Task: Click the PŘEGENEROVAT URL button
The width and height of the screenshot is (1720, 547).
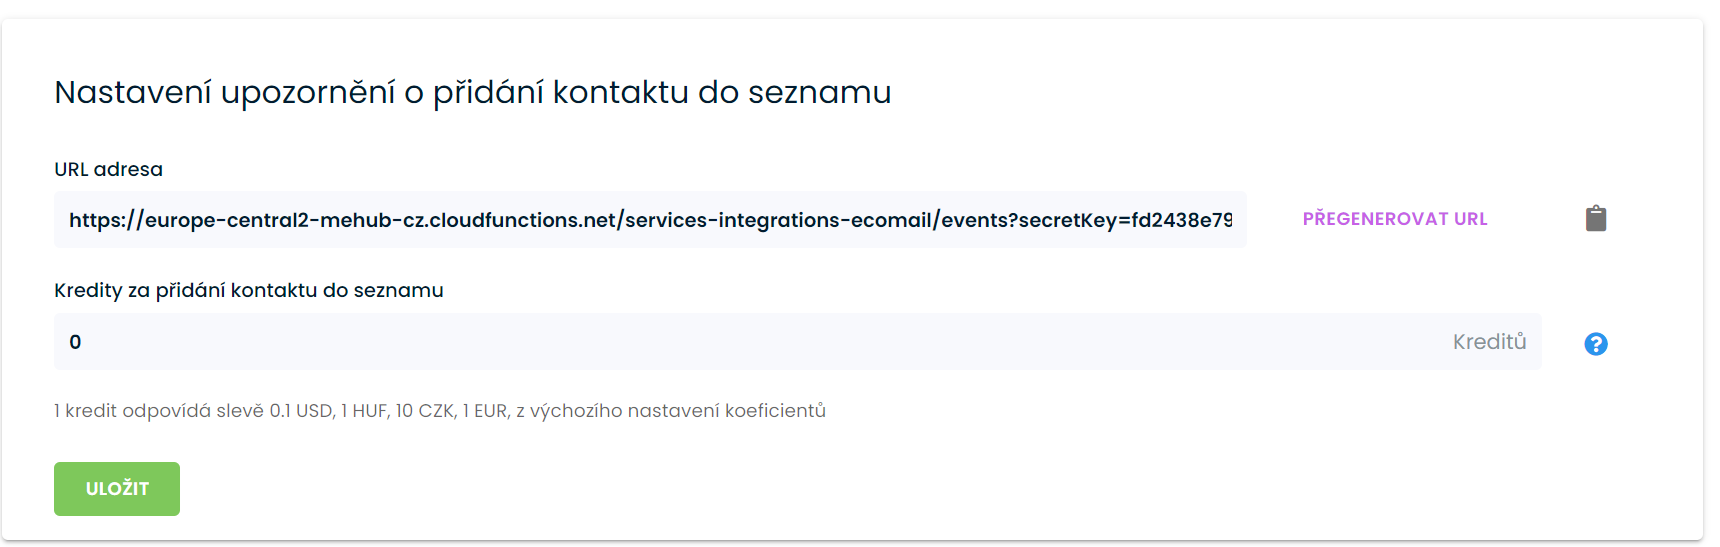Action: 1394,219
